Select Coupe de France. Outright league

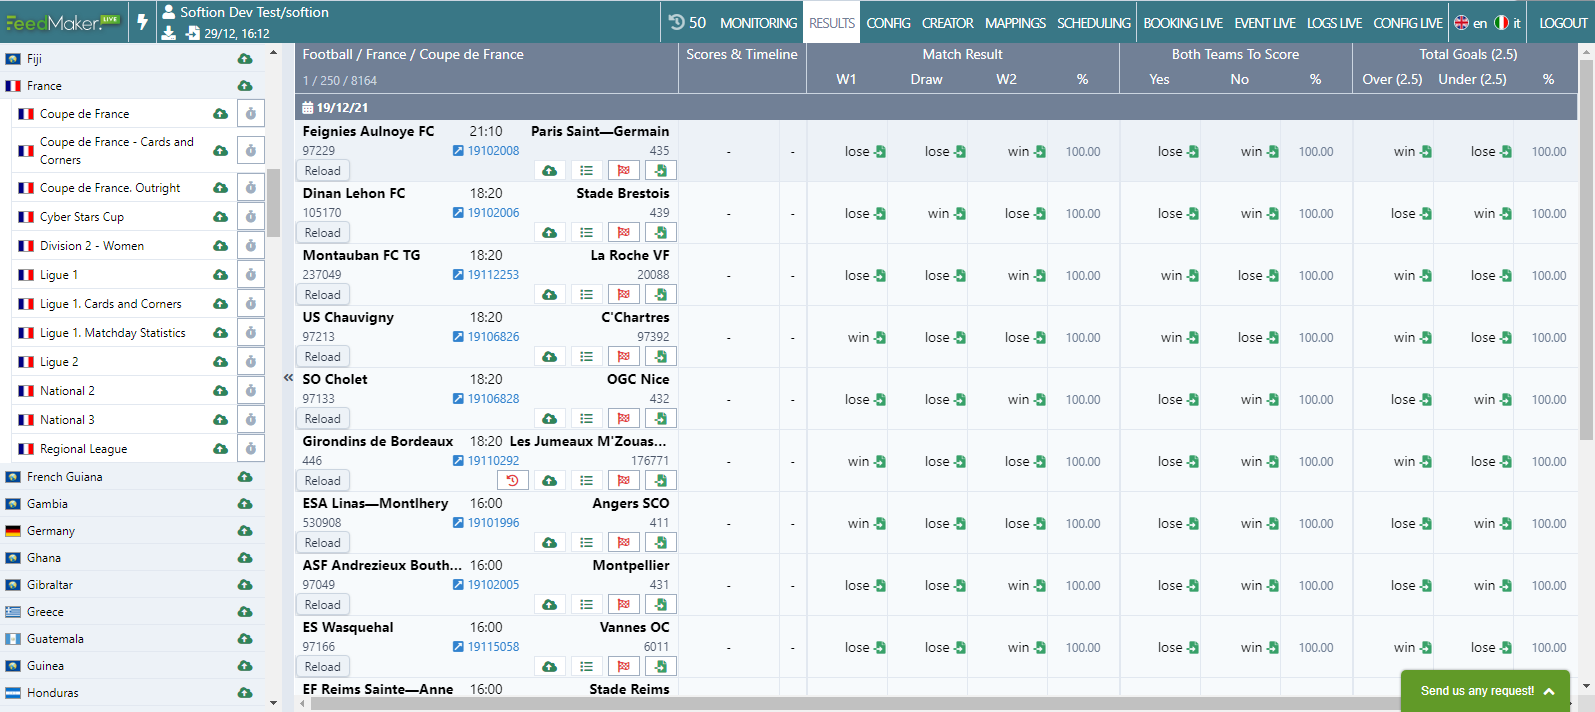click(x=110, y=188)
